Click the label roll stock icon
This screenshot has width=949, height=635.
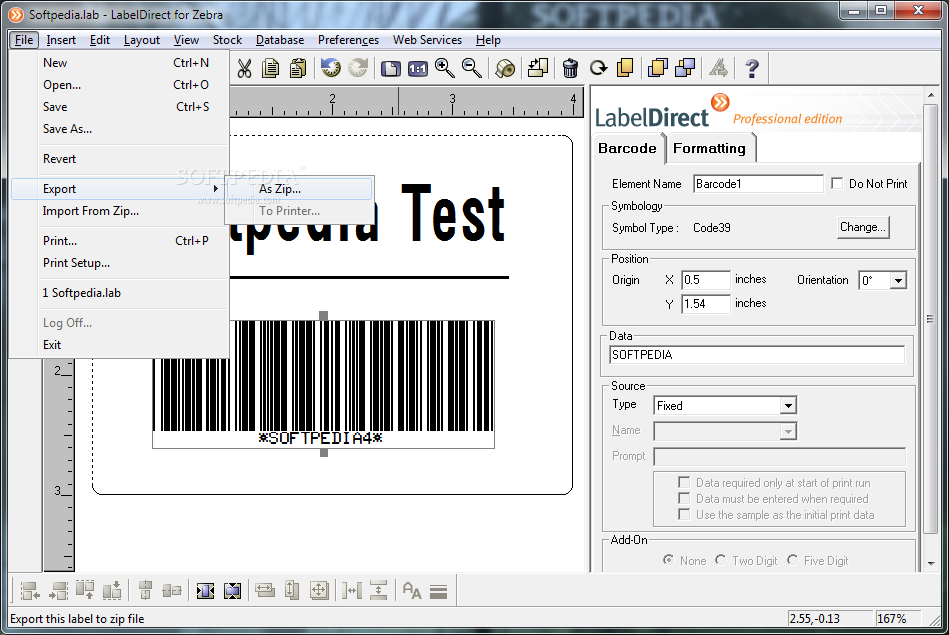pyautogui.click(x=505, y=68)
